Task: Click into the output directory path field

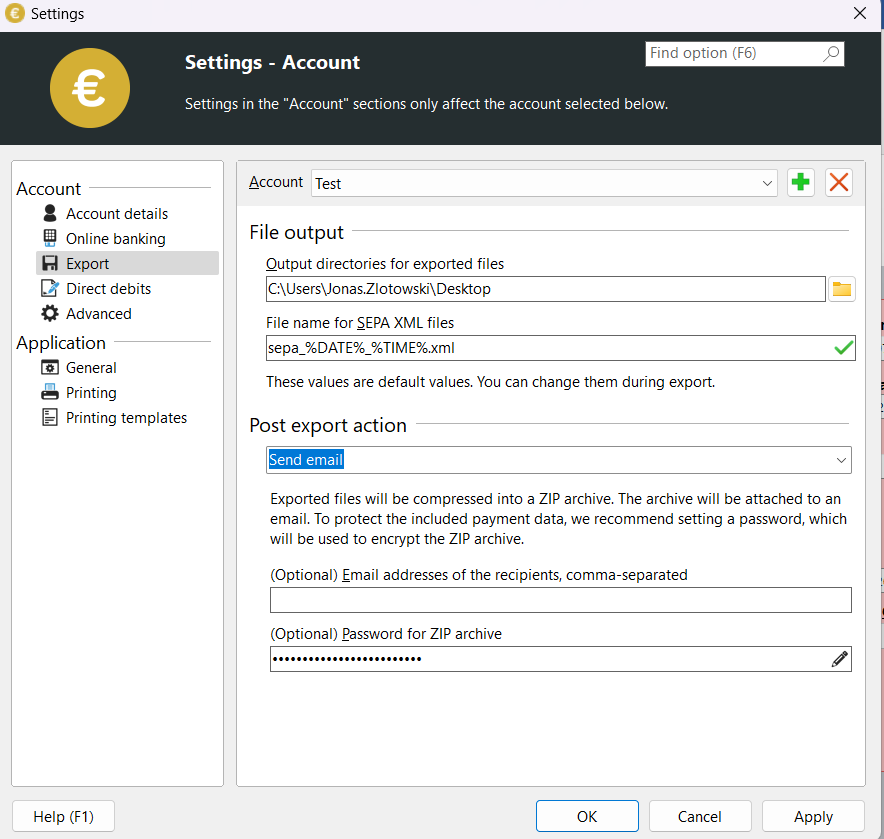Action: tap(546, 289)
